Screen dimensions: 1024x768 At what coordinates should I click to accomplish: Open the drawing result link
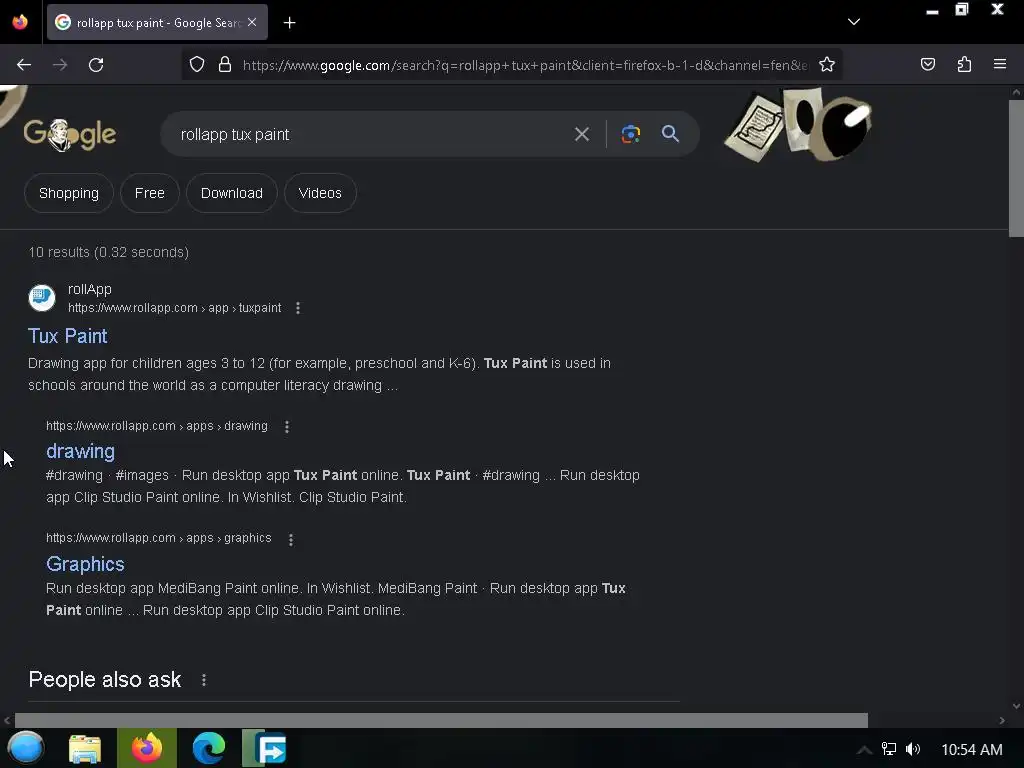[80, 451]
